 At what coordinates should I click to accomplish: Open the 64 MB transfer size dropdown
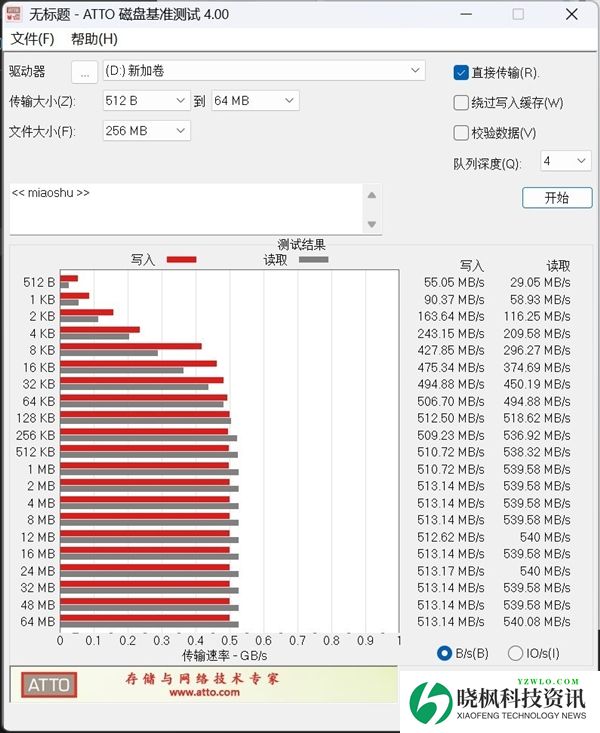coord(255,101)
